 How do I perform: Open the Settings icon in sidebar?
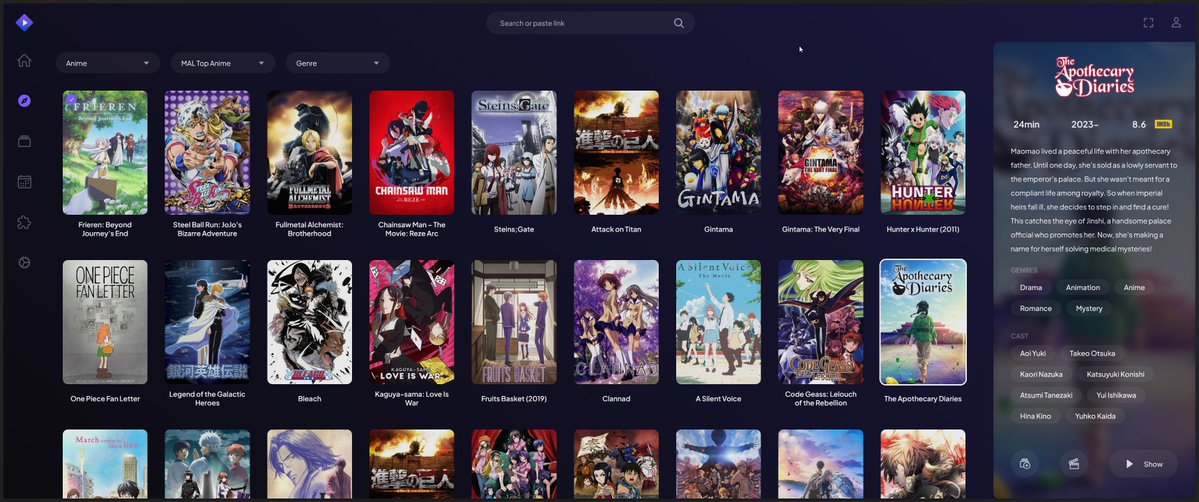click(x=24, y=262)
